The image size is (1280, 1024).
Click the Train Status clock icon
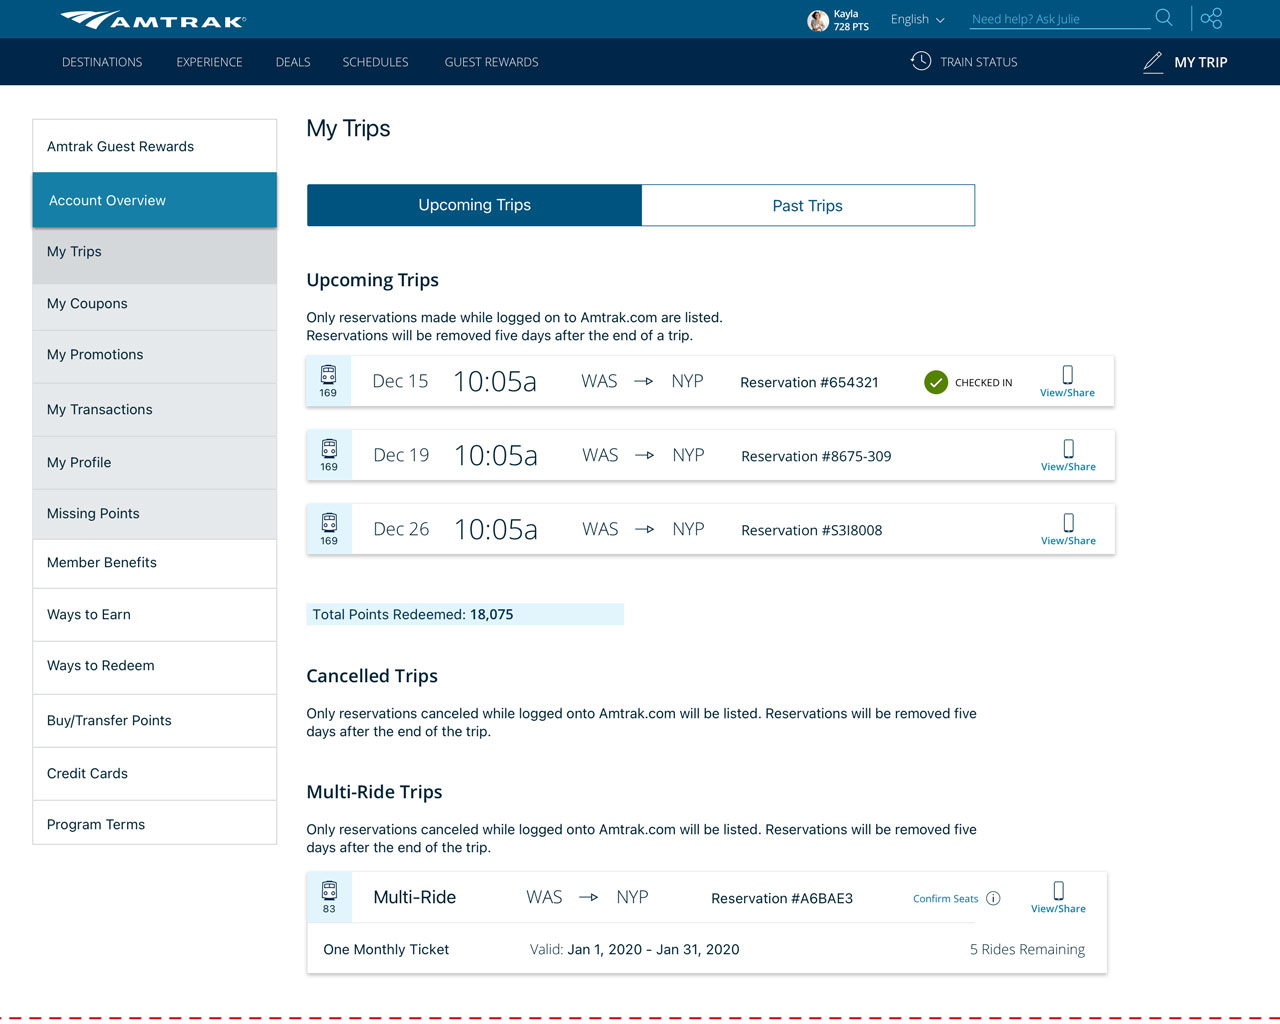[x=920, y=61]
